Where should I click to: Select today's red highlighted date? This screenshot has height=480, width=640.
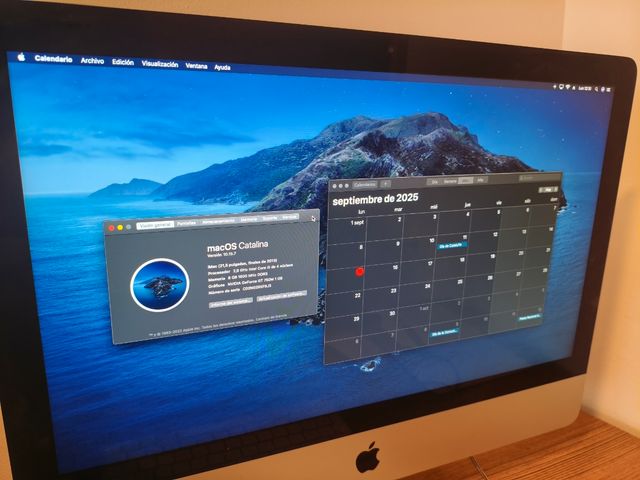360,272
